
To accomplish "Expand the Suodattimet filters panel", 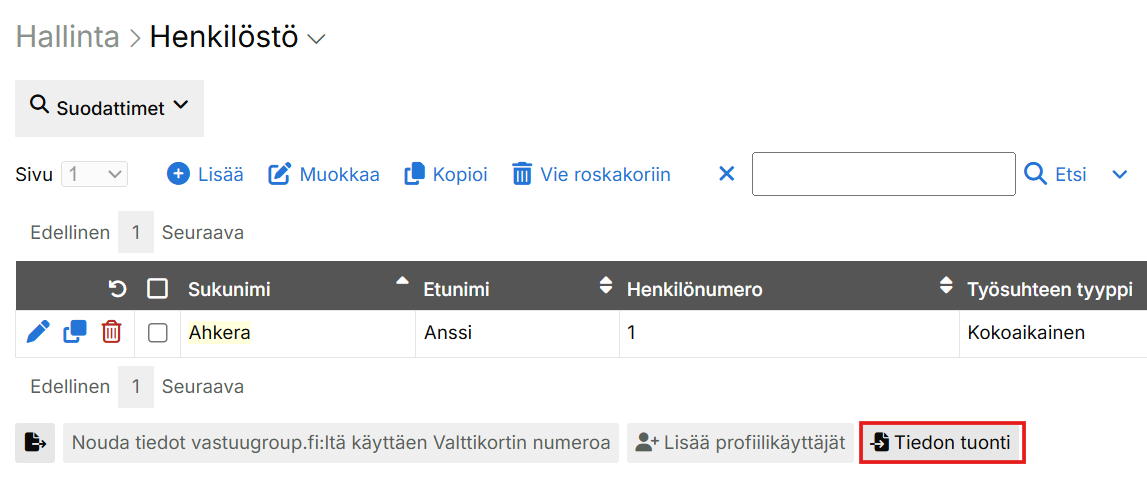I will [x=109, y=108].
